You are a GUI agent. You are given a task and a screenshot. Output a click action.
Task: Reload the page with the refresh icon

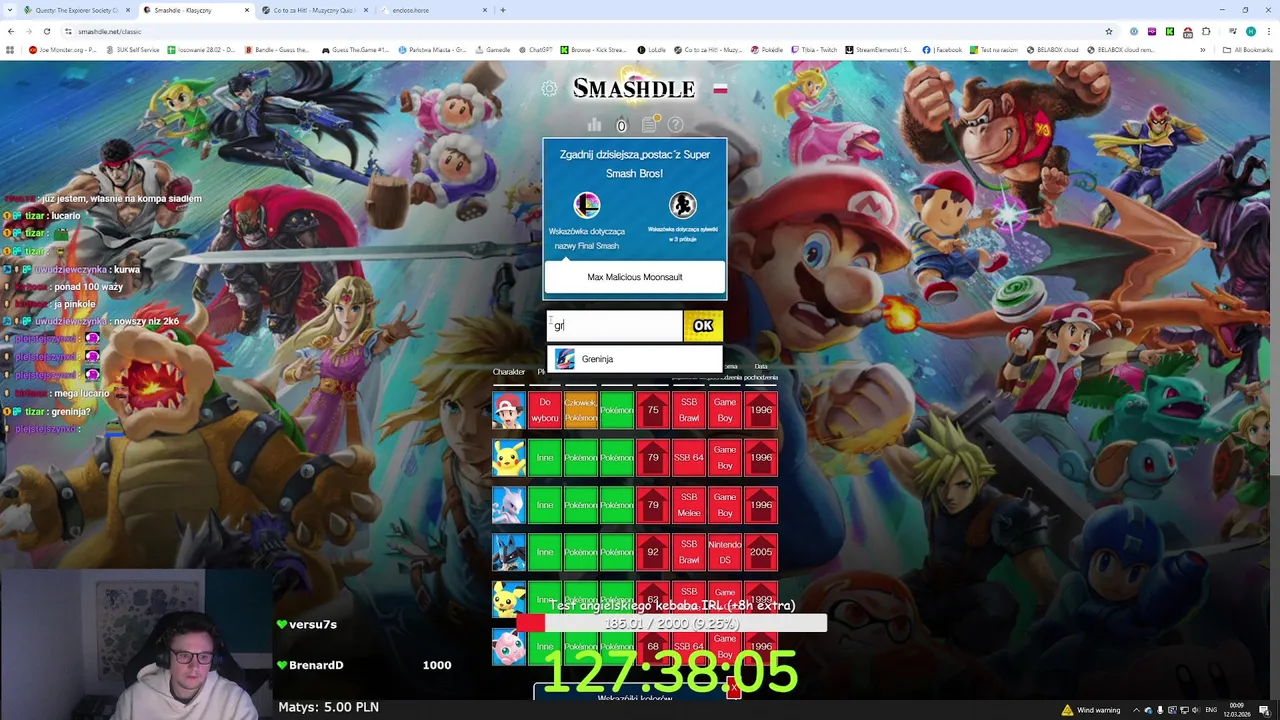(46, 31)
